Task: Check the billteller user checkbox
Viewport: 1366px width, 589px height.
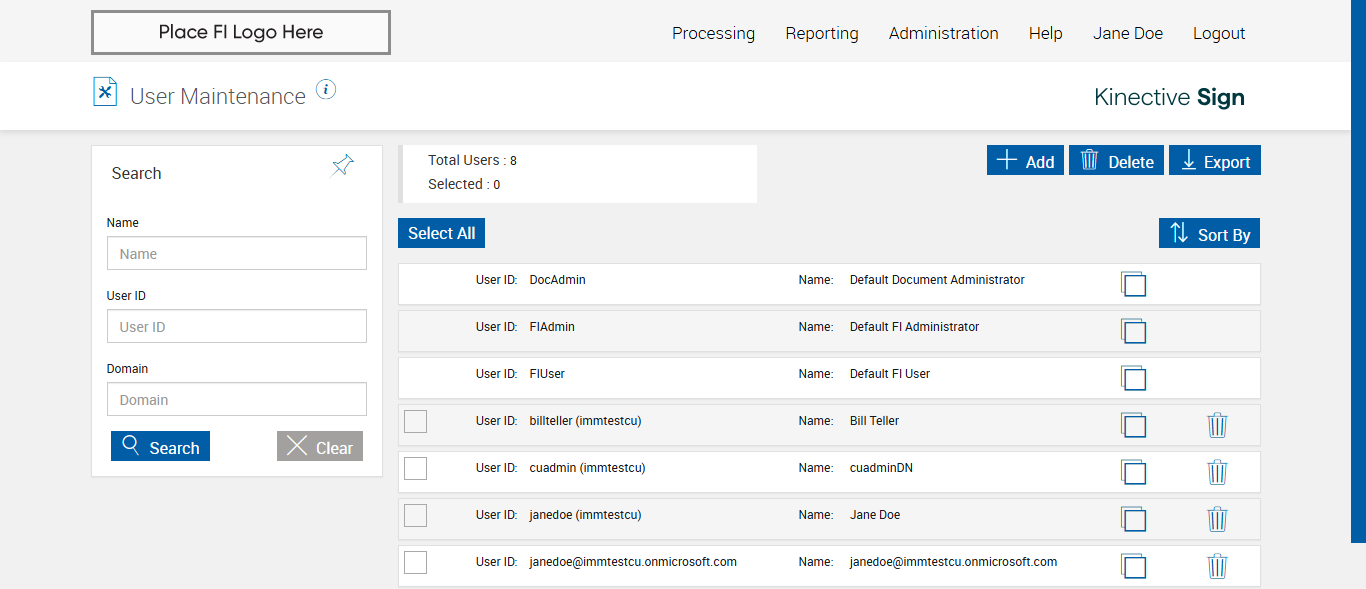Action: [415, 422]
